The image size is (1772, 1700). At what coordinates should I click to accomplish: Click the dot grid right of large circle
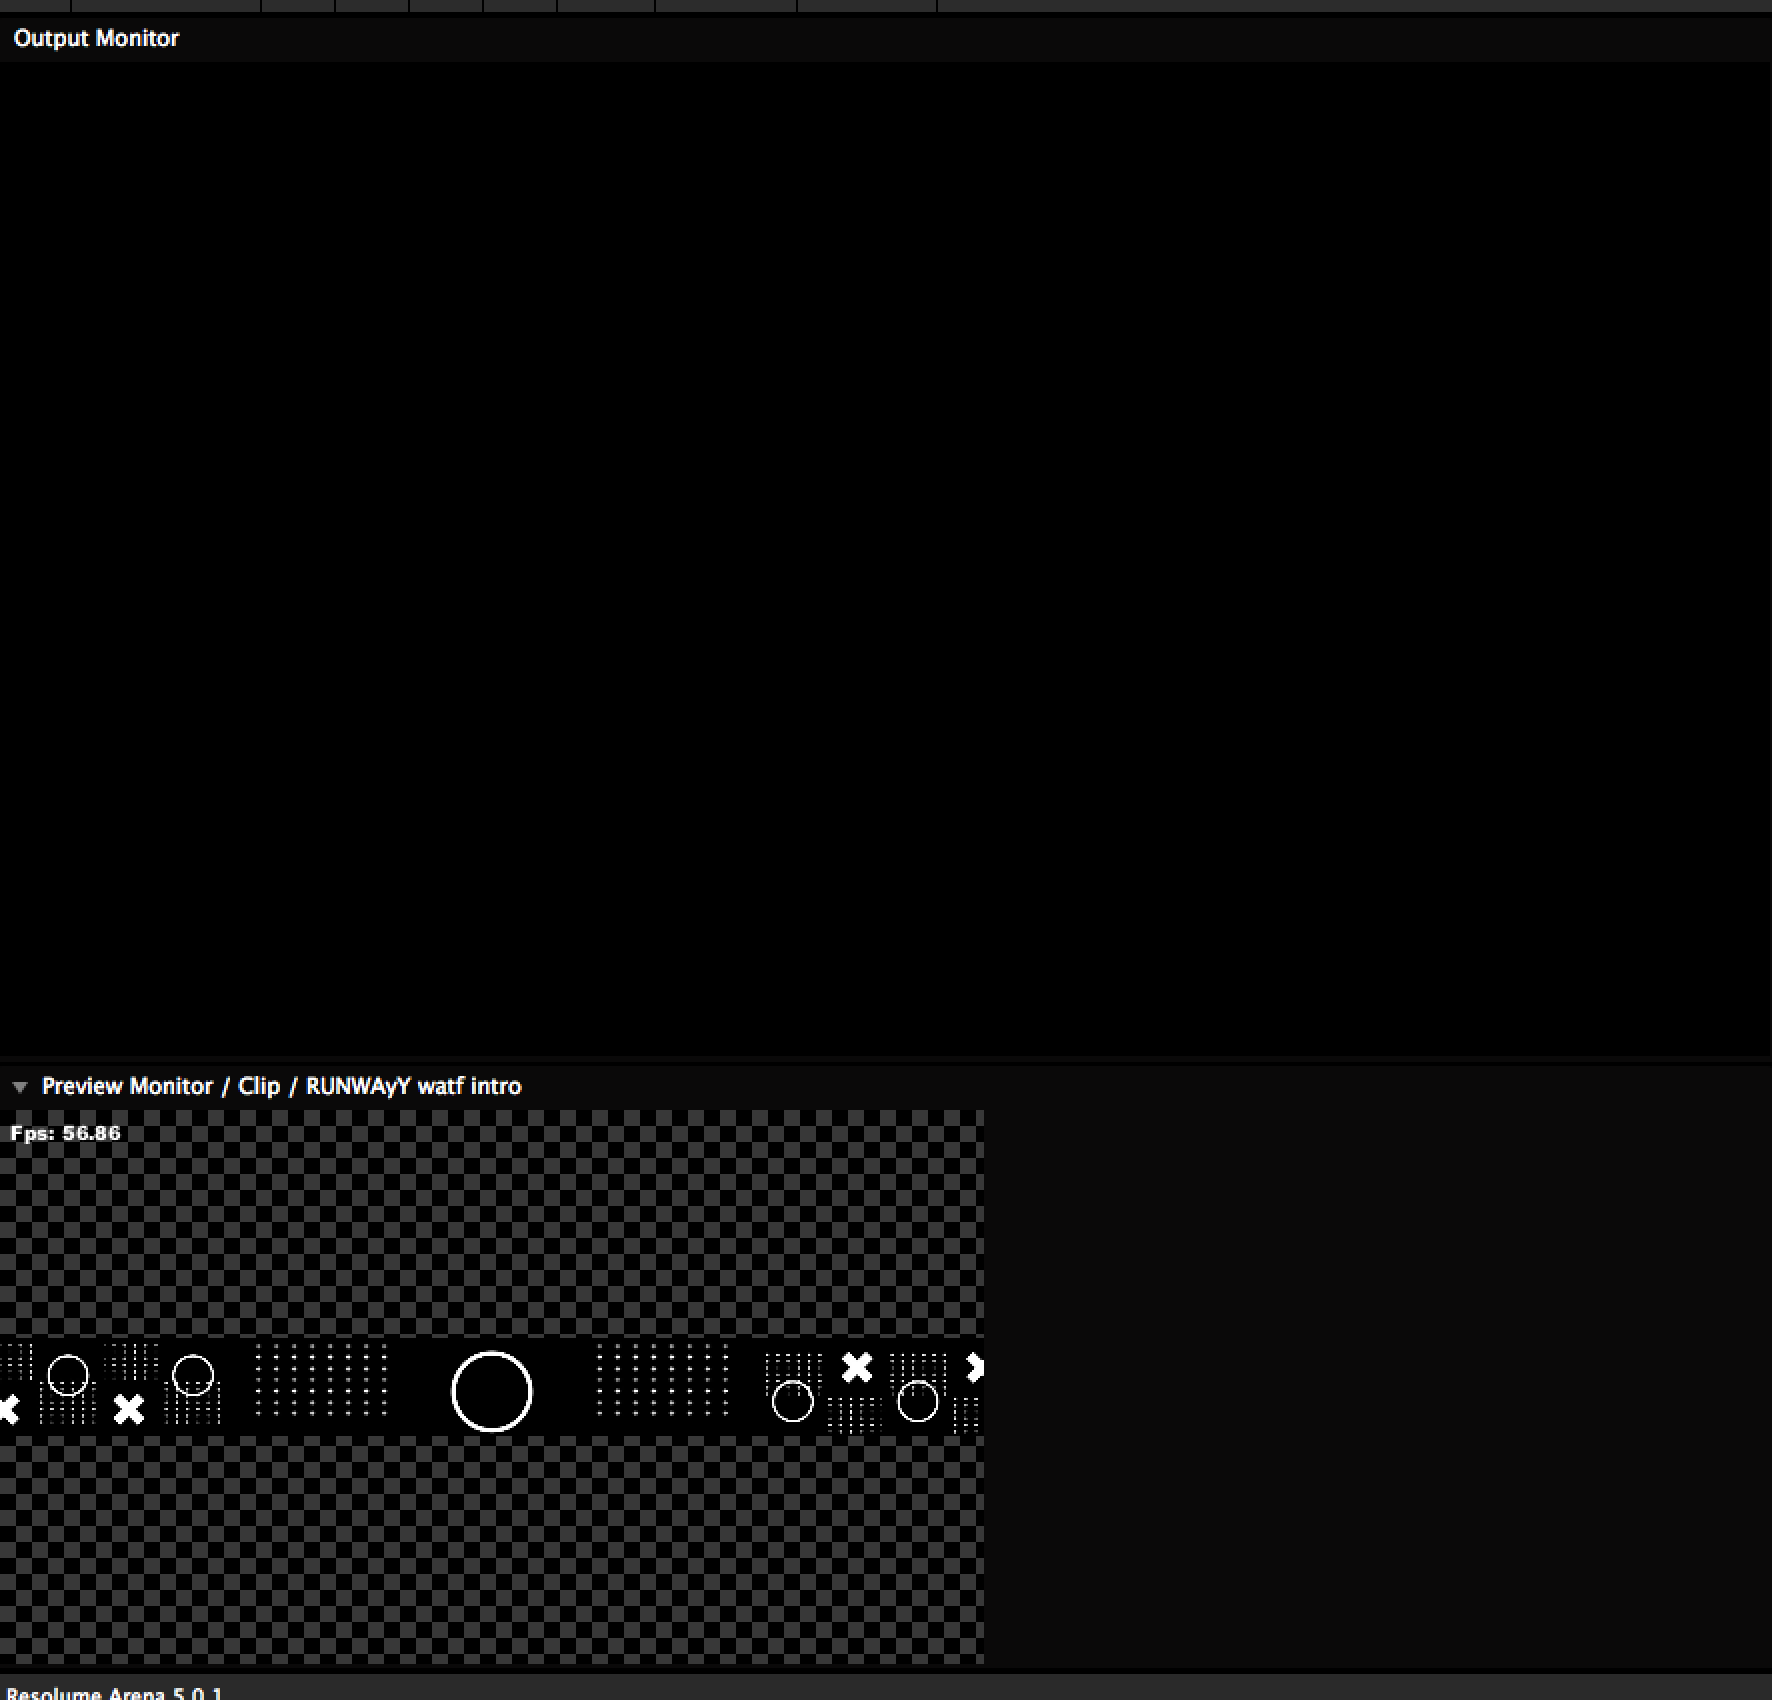point(662,1380)
